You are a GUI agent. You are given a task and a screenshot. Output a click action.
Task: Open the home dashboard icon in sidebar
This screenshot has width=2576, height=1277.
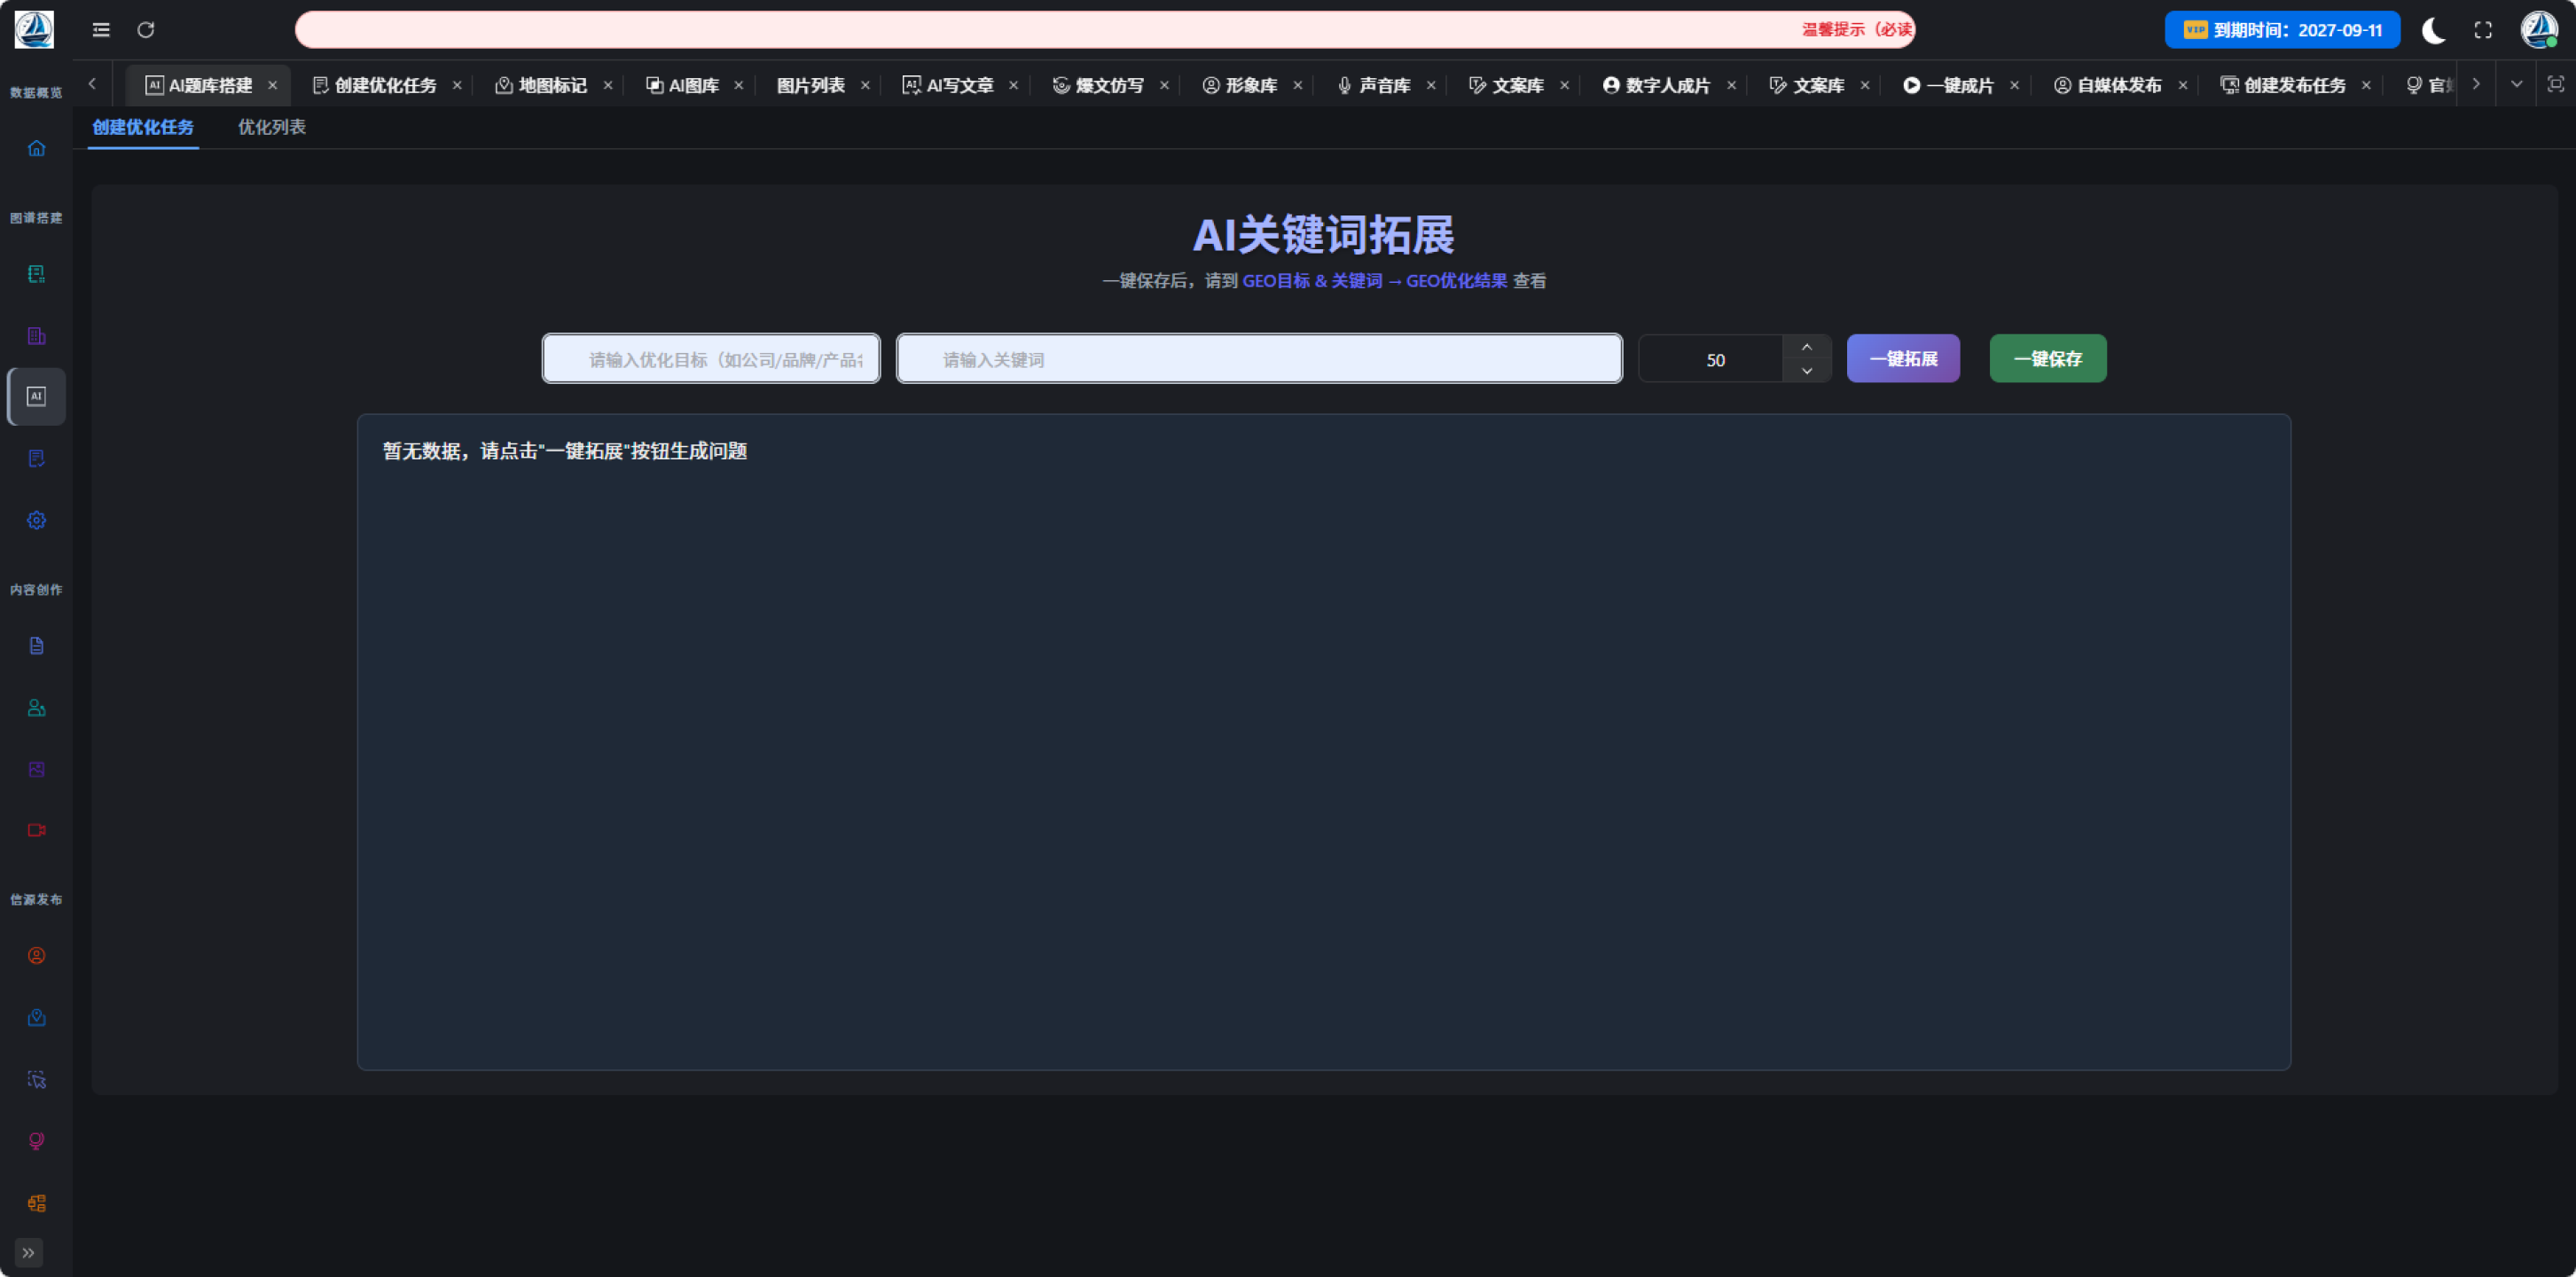[x=36, y=148]
